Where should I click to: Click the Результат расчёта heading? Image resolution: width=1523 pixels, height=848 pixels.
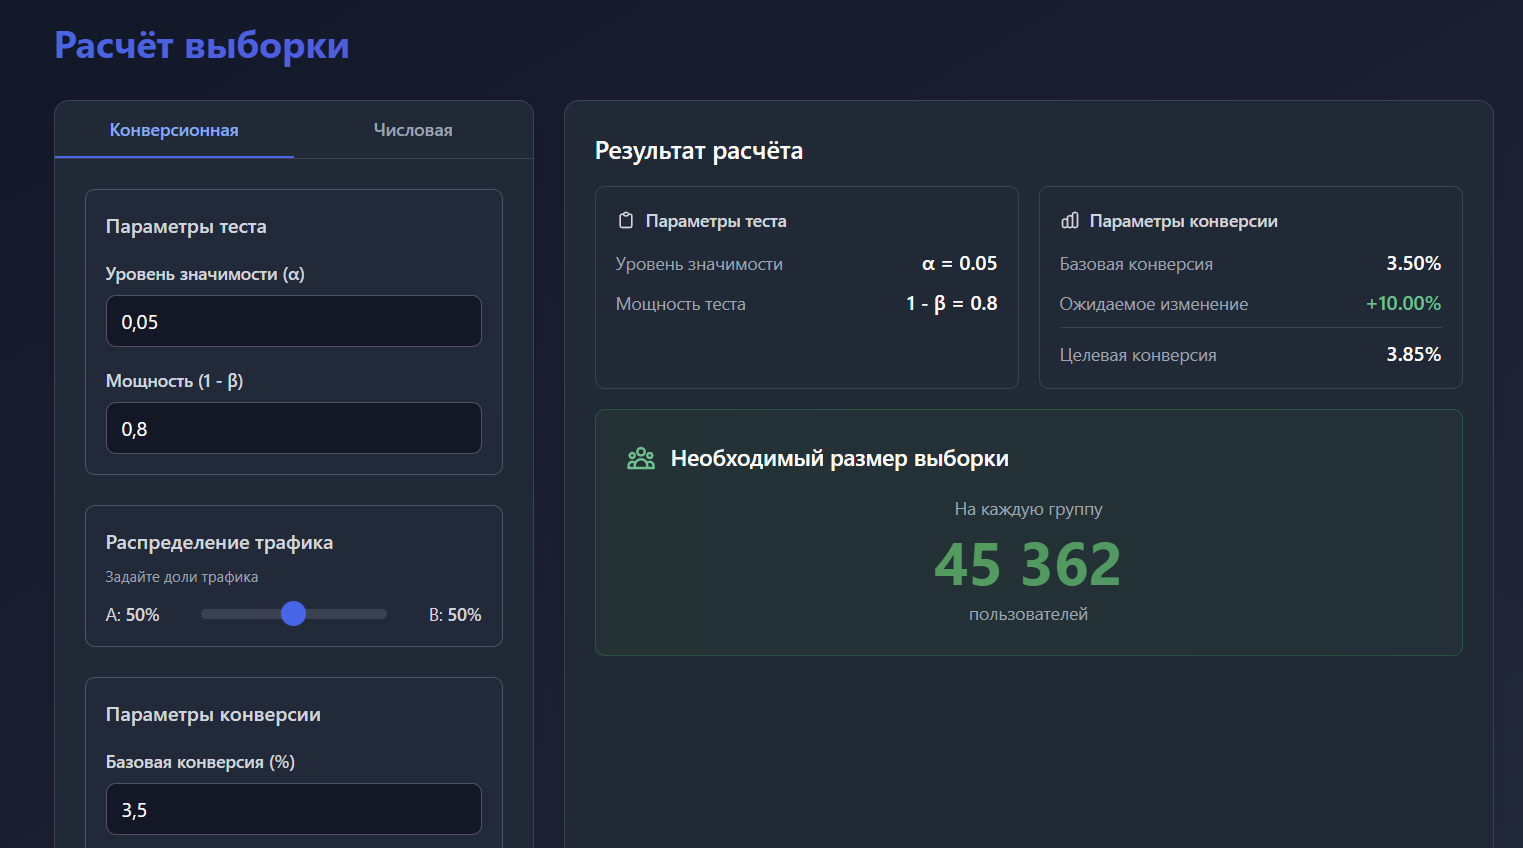pos(698,151)
